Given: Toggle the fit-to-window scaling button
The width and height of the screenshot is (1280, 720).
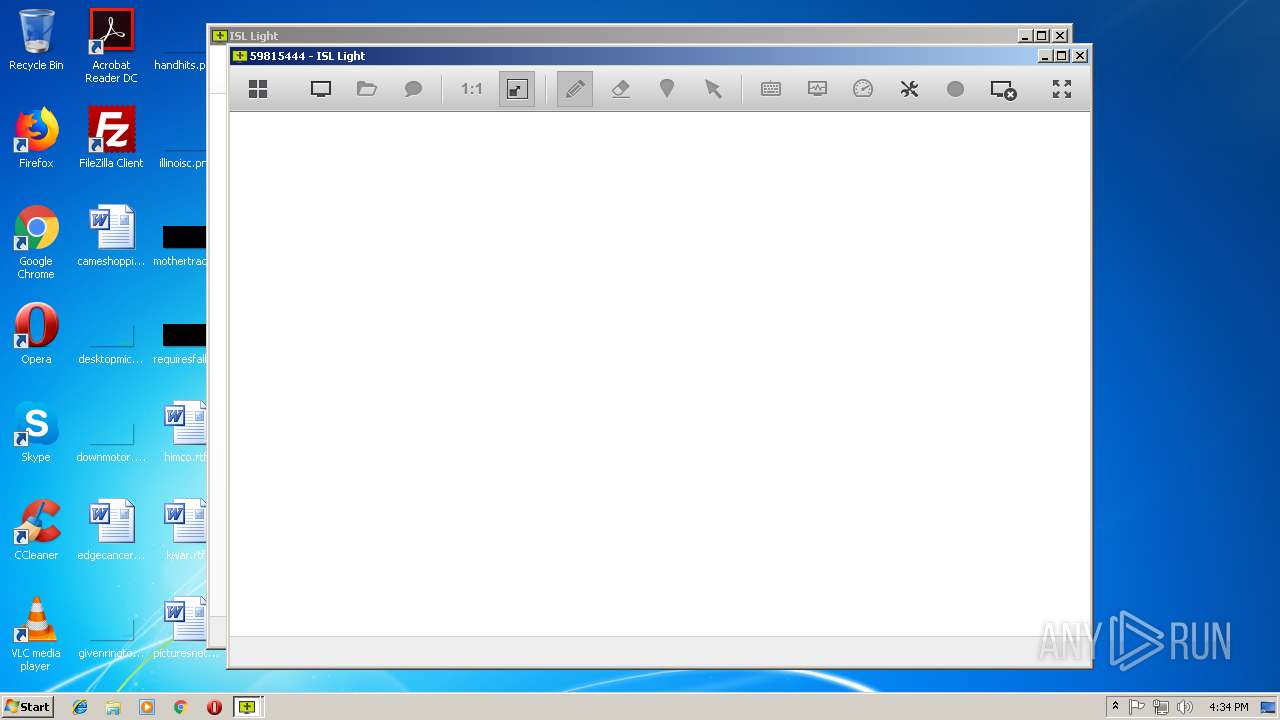Looking at the screenshot, I should tap(517, 89).
